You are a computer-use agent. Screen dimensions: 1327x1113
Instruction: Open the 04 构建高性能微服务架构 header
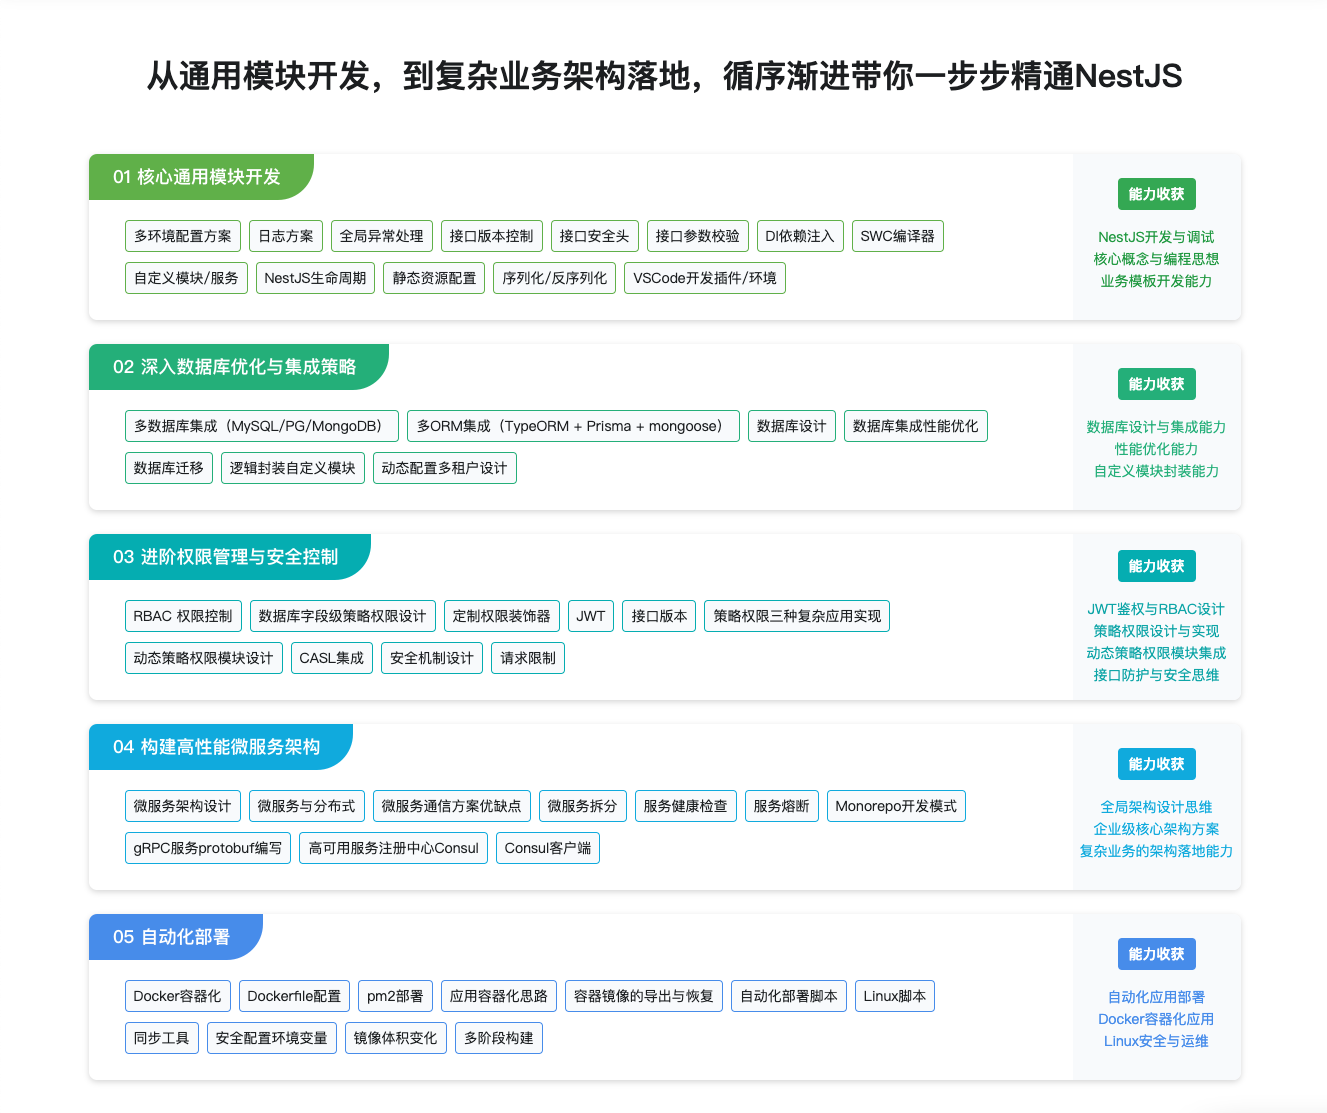coord(217,747)
